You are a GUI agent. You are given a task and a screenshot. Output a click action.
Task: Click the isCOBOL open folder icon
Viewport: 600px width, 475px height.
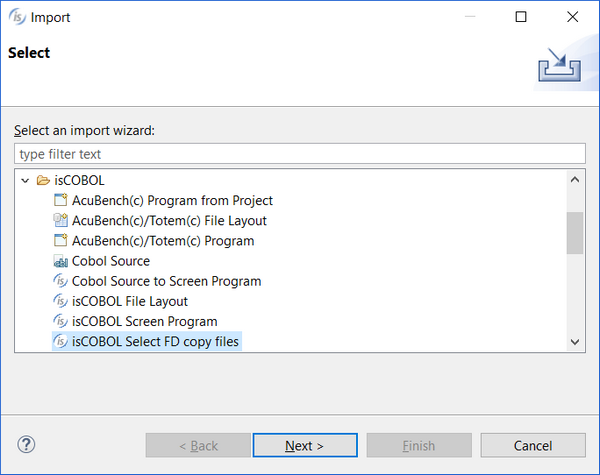click(43, 180)
